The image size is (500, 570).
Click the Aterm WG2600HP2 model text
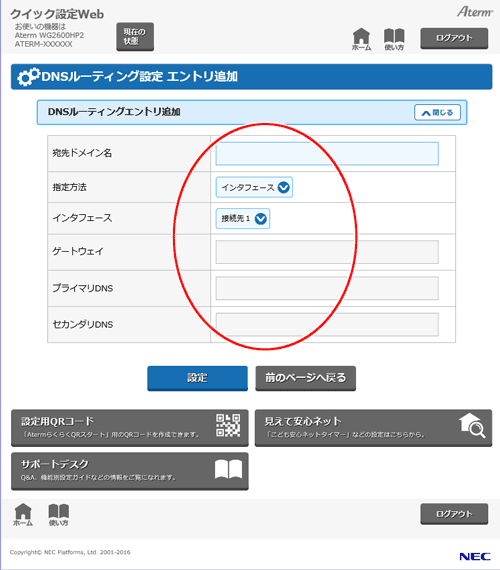(x=49, y=35)
